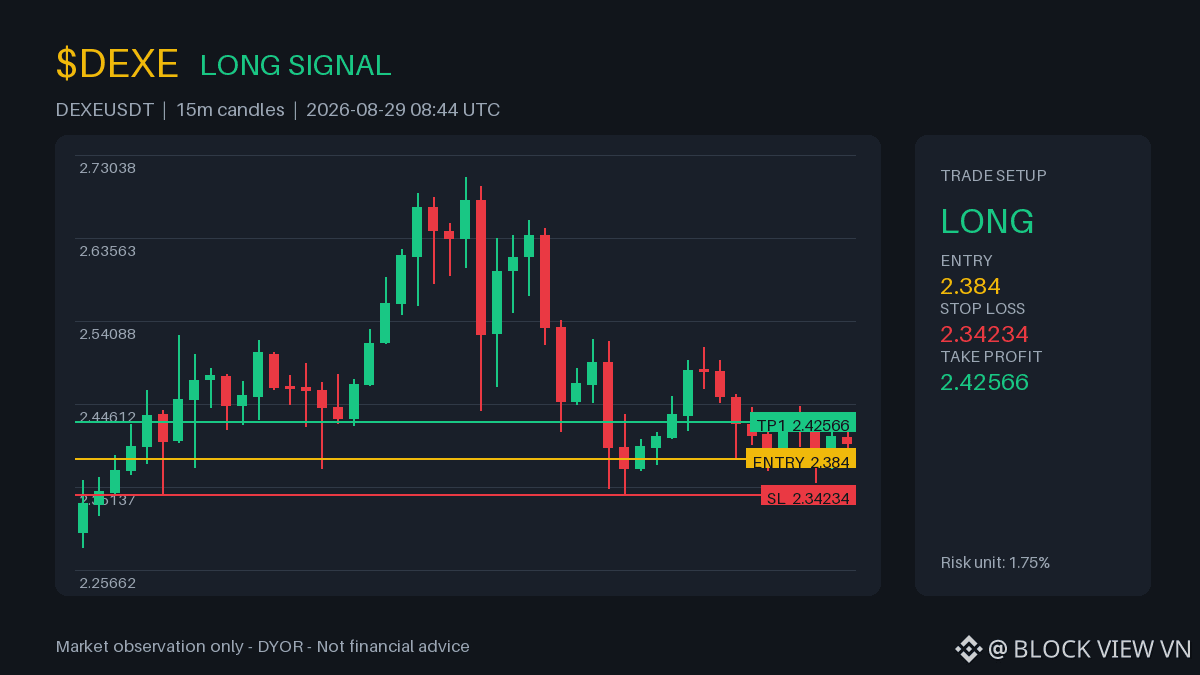This screenshot has width=1200, height=675.
Task: Click the Binance diamond logo icon
Action: coord(968,649)
